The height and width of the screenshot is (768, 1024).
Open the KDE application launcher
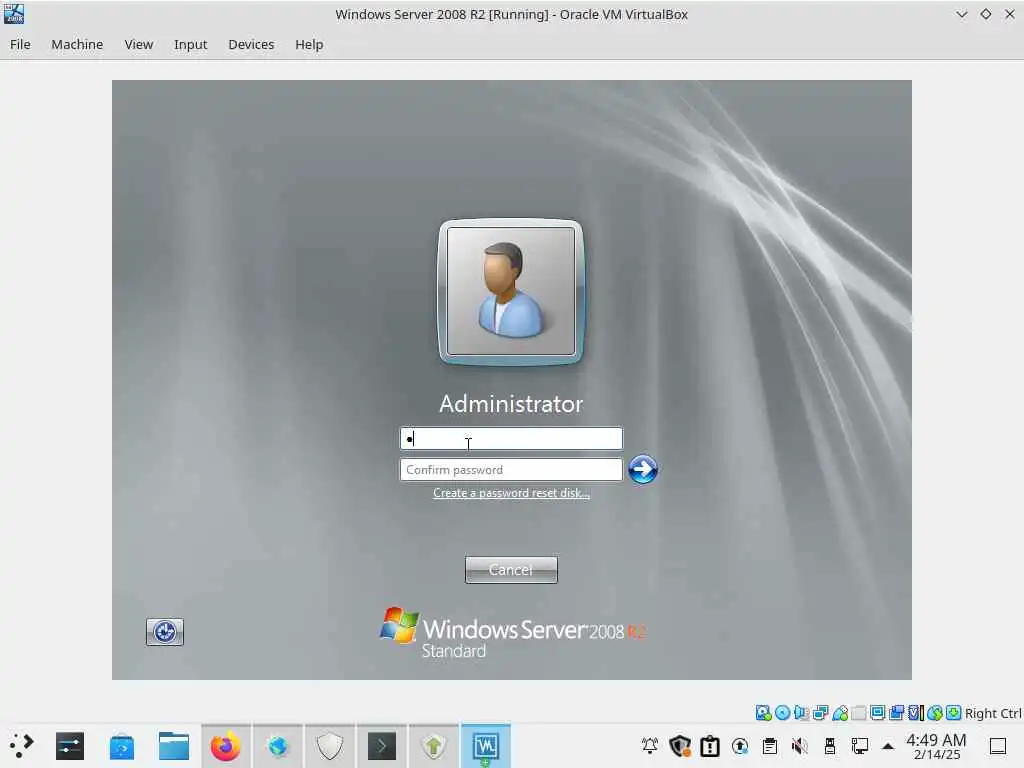pos(21,746)
